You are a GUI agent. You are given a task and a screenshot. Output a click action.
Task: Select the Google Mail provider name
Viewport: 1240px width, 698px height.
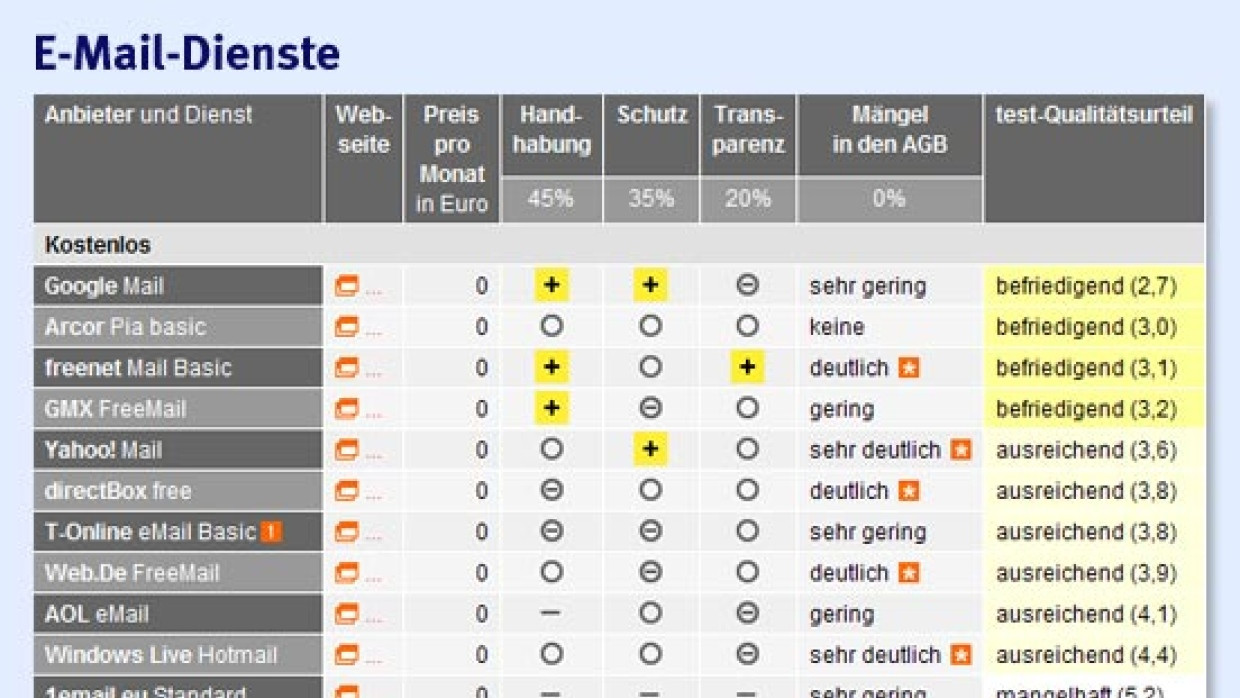pyautogui.click(x=104, y=286)
